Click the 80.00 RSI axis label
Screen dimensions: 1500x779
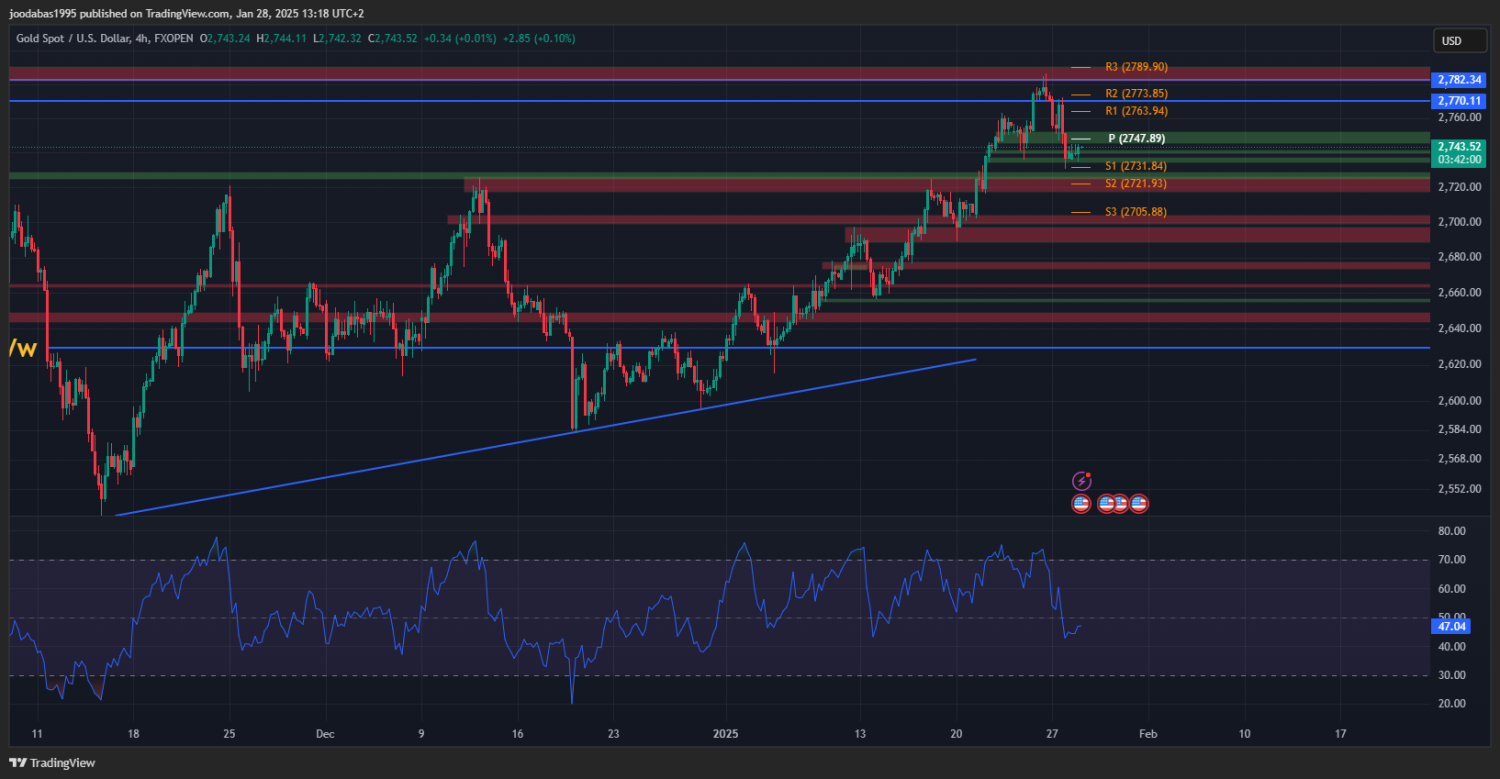point(1451,531)
